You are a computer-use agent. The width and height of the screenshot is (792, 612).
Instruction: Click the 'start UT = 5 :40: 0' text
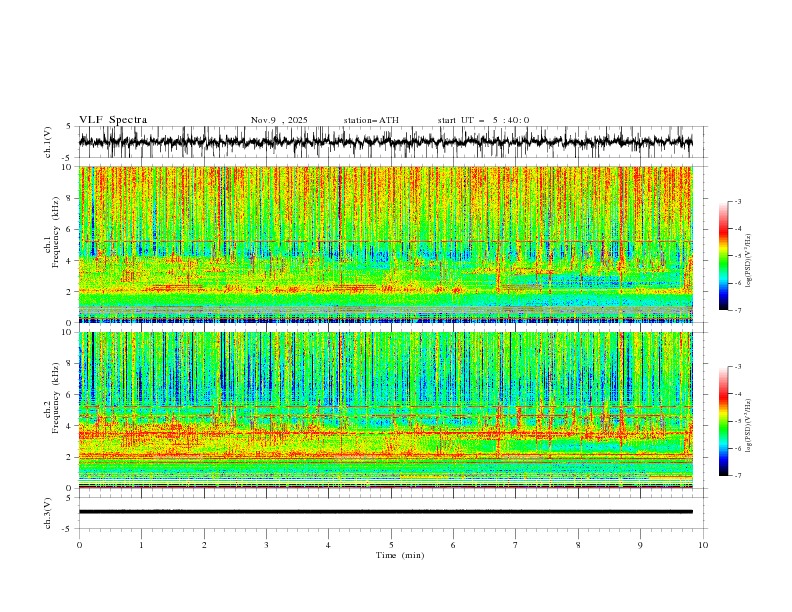coord(483,120)
